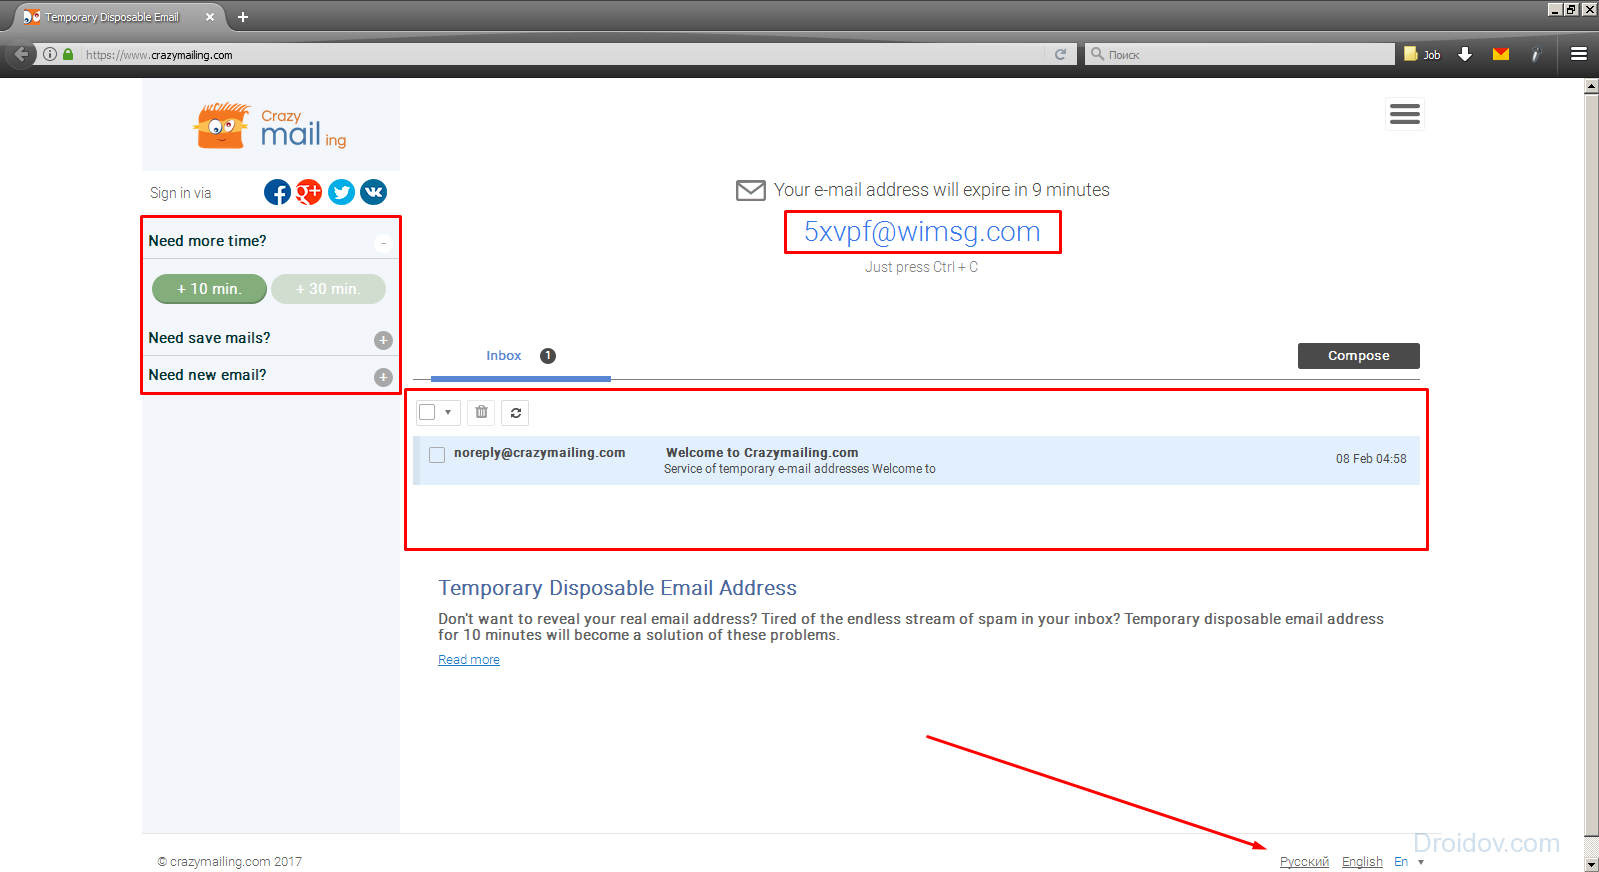Click the Temporary Disposable Email Address heading
The height and width of the screenshot is (872, 1599).
point(617,588)
